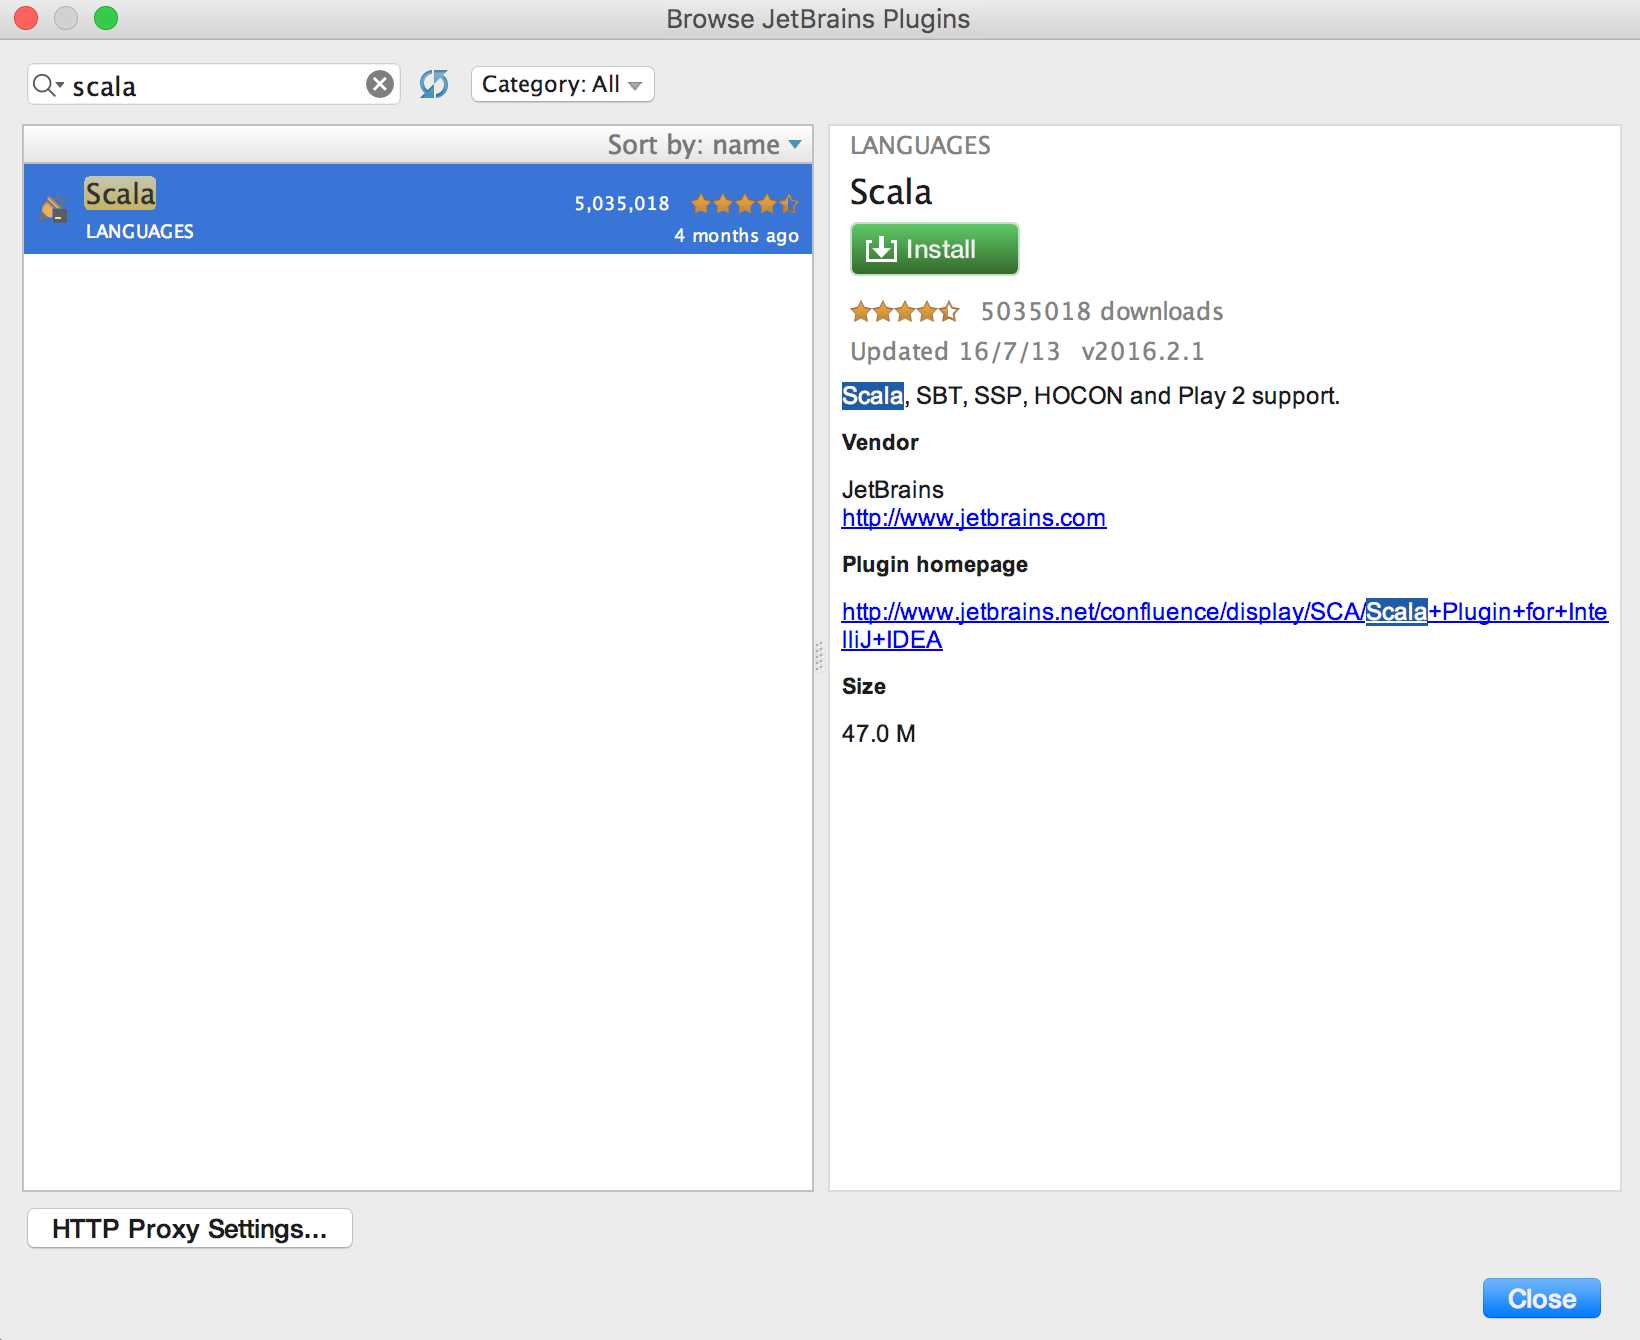Click the search magnifier icon

pyautogui.click(x=47, y=85)
